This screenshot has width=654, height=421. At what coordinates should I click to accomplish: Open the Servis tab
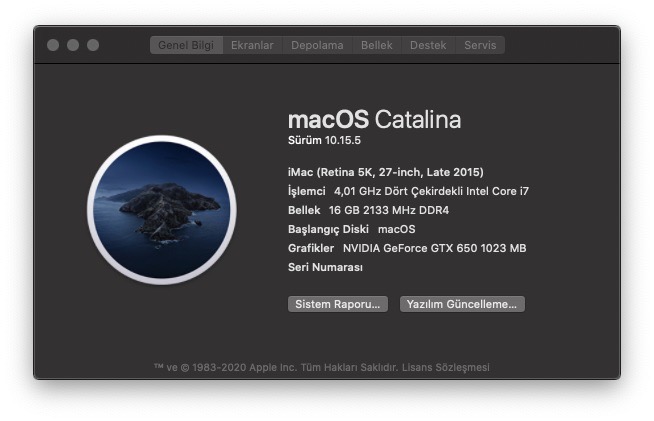(480, 45)
